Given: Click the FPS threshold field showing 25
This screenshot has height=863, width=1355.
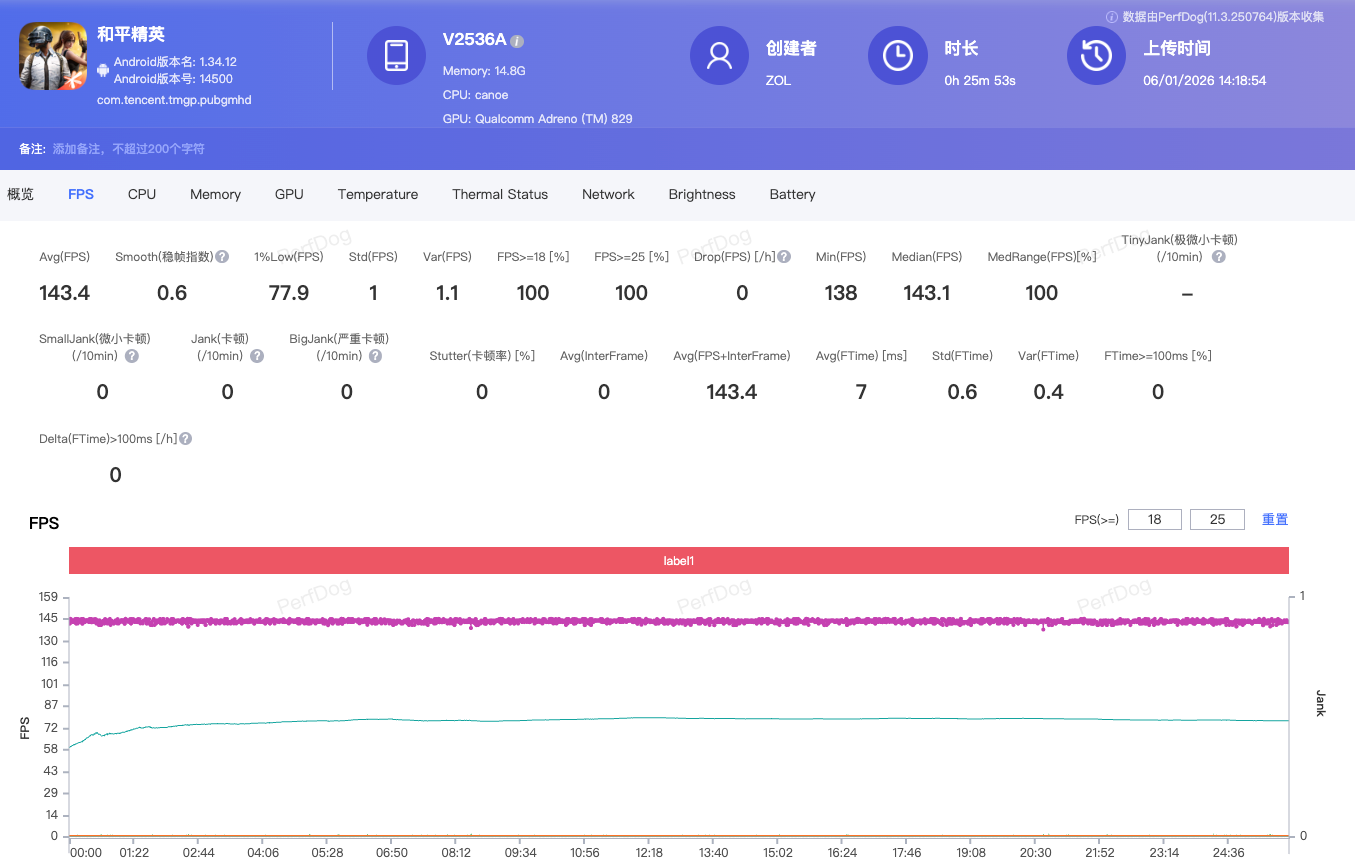Looking at the screenshot, I should click(x=1216, y=519).
